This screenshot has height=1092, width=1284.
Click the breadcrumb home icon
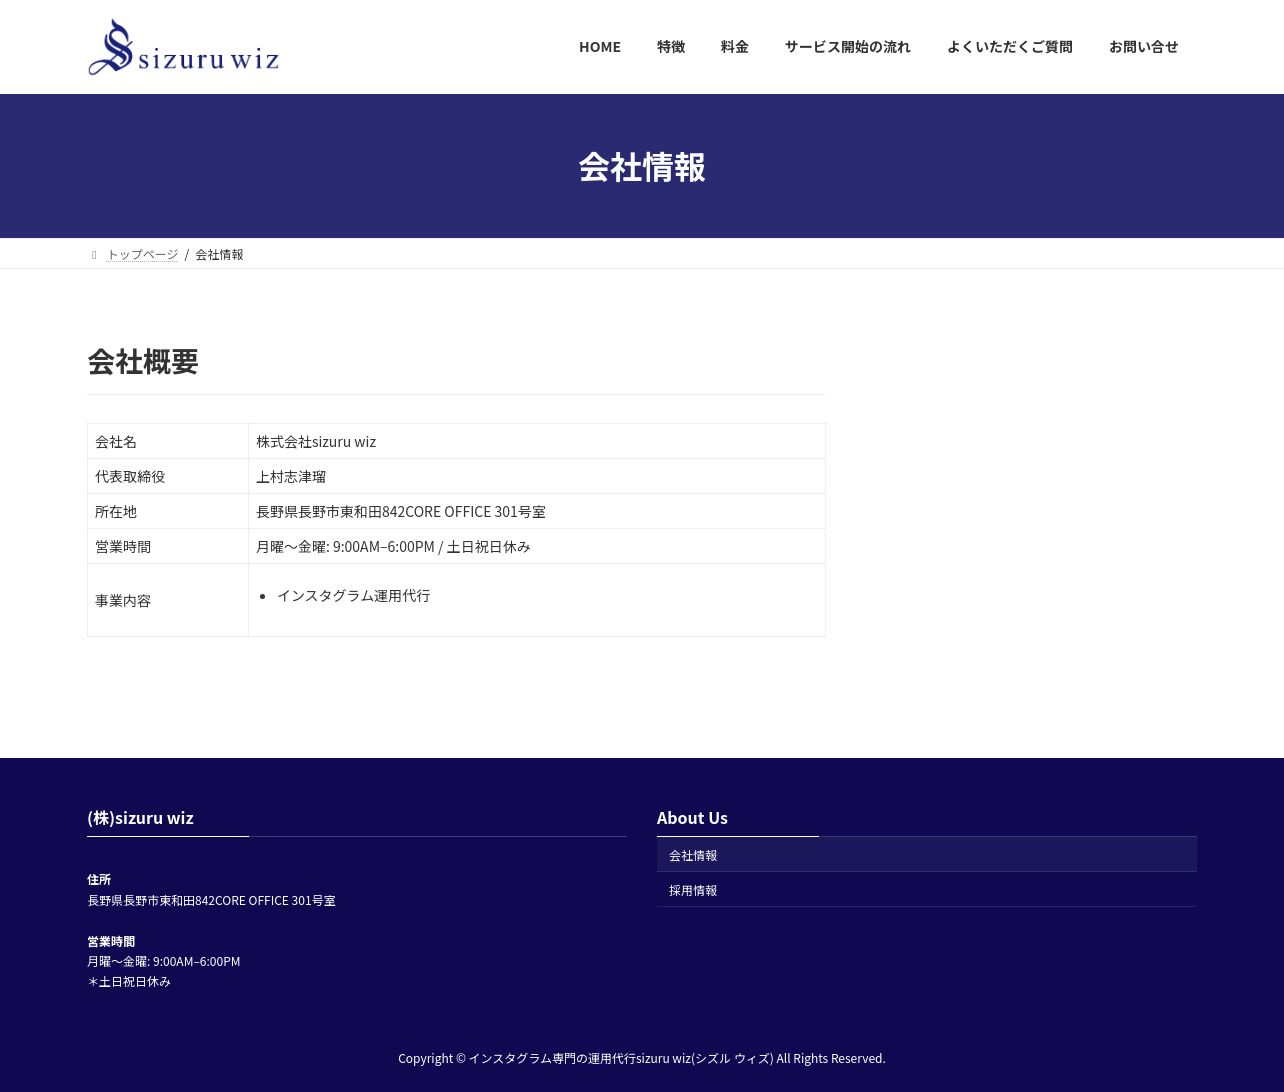(x=94, y=255)
